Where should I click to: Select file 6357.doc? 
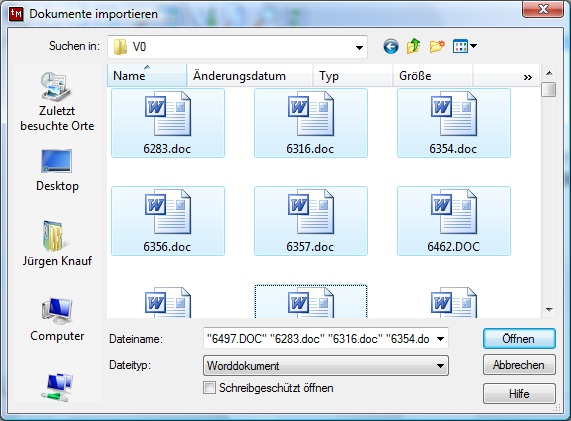(311, 221)
